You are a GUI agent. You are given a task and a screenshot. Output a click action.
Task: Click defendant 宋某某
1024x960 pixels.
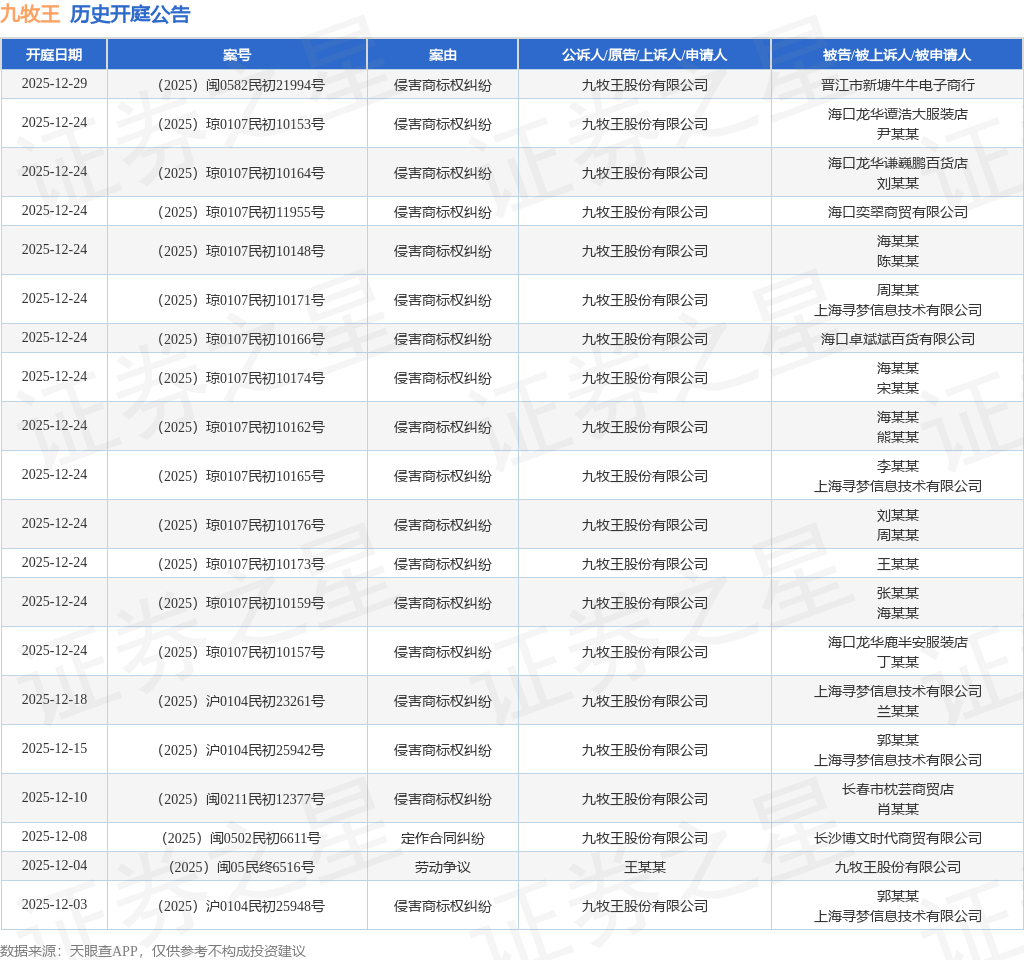coord(898,388)
